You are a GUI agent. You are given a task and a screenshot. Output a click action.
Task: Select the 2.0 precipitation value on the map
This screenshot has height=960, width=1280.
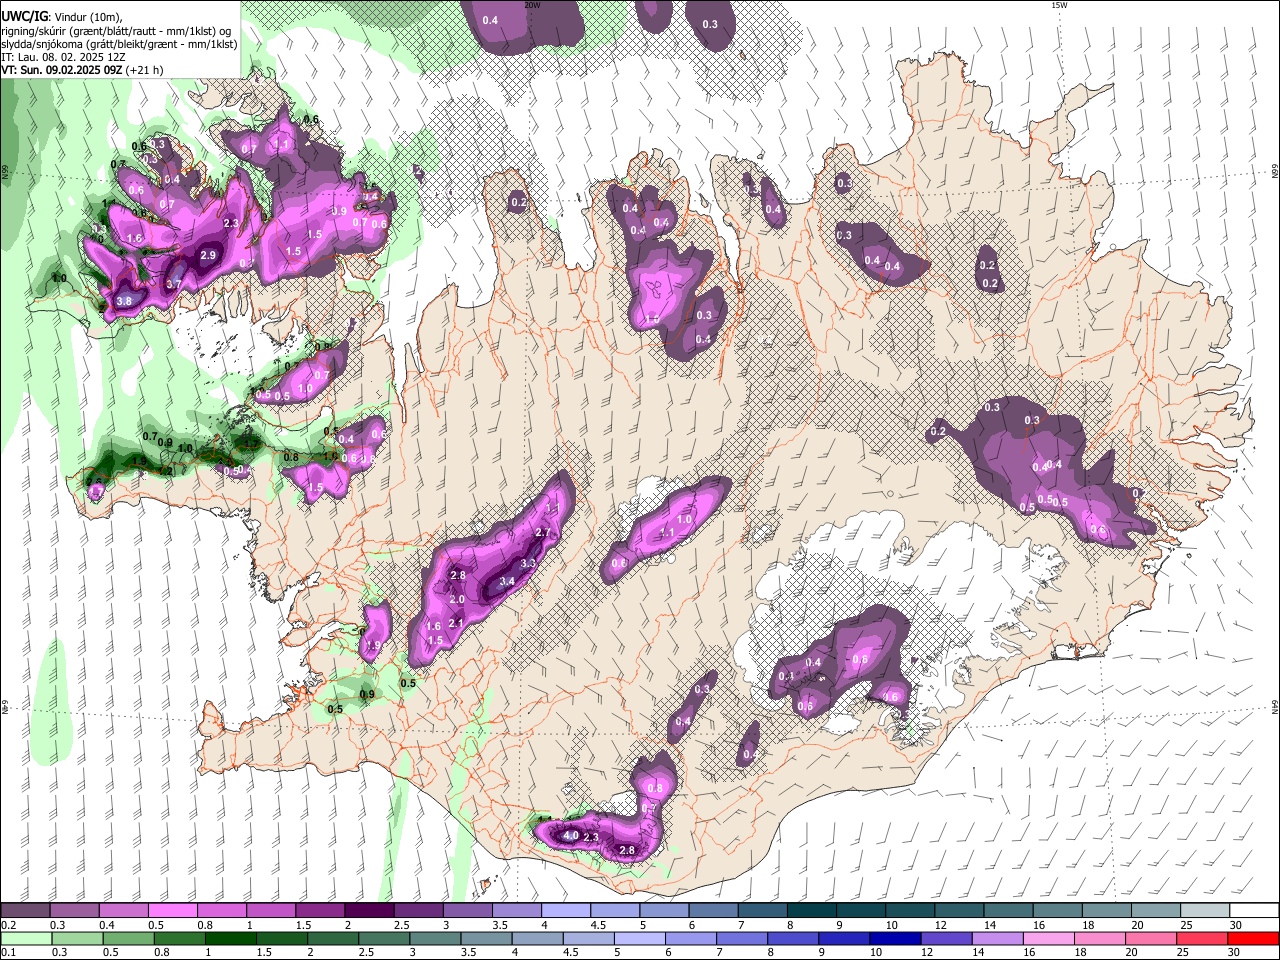(457, 599)
